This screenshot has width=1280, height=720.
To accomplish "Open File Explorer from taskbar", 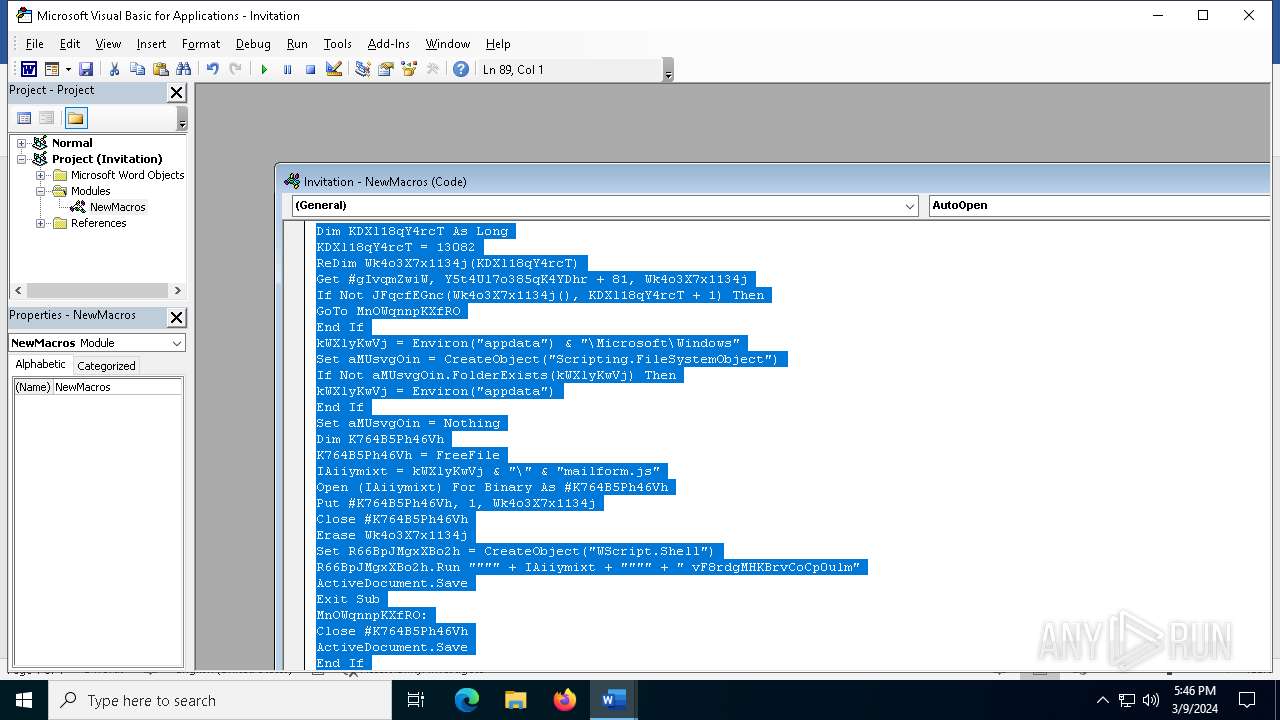I will click(516, 700).
